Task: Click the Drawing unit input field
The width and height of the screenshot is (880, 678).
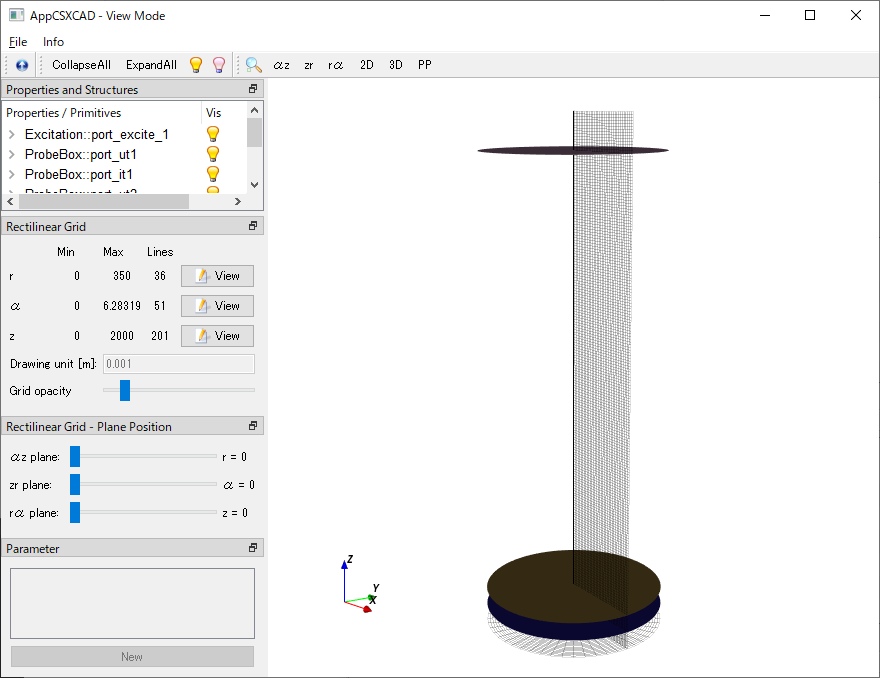Action: 178,364
